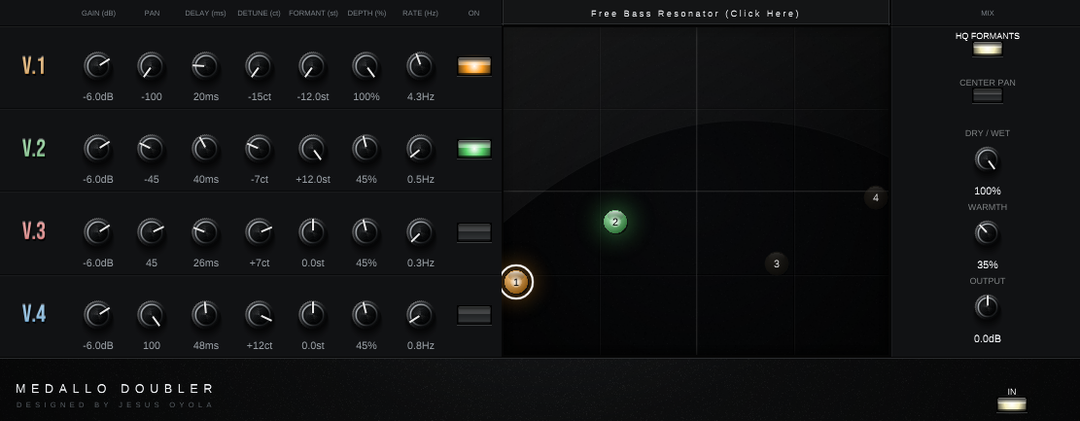This screenshot has width=1080, height=421.
Task: Click the V.4 Gain knob
Action: point(97,315)
